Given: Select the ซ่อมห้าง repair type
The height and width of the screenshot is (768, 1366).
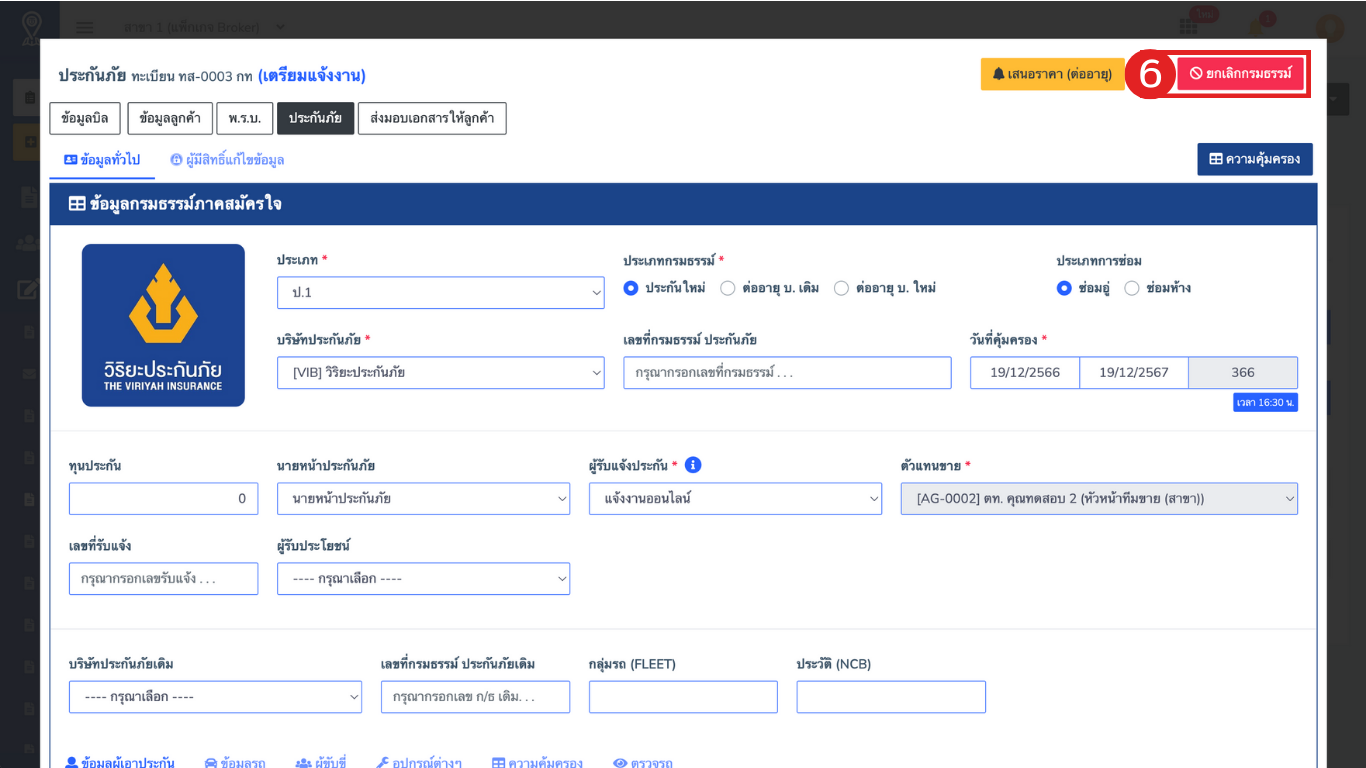Looking at the screenshot, I should [1132, 288].
